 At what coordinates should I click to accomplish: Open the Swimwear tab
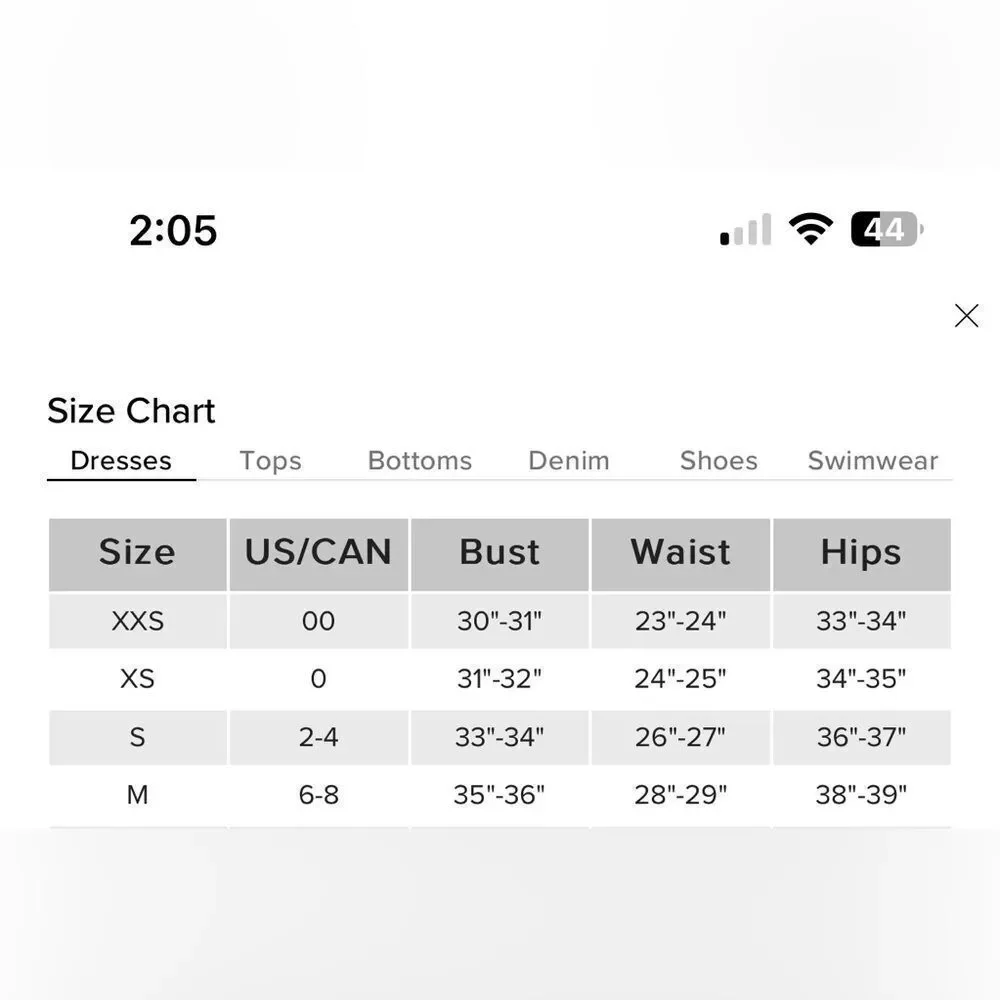coord(872,461)
